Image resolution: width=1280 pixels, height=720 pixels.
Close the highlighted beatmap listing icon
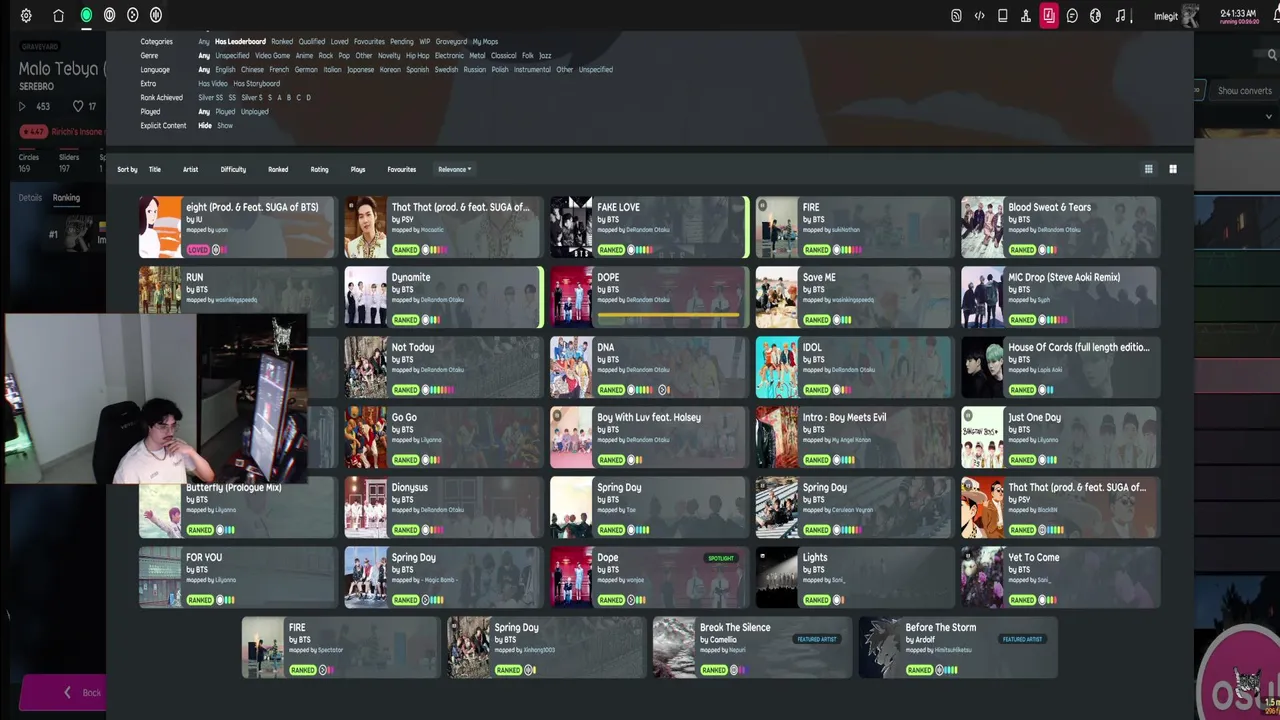click(x=1049, y=15)
